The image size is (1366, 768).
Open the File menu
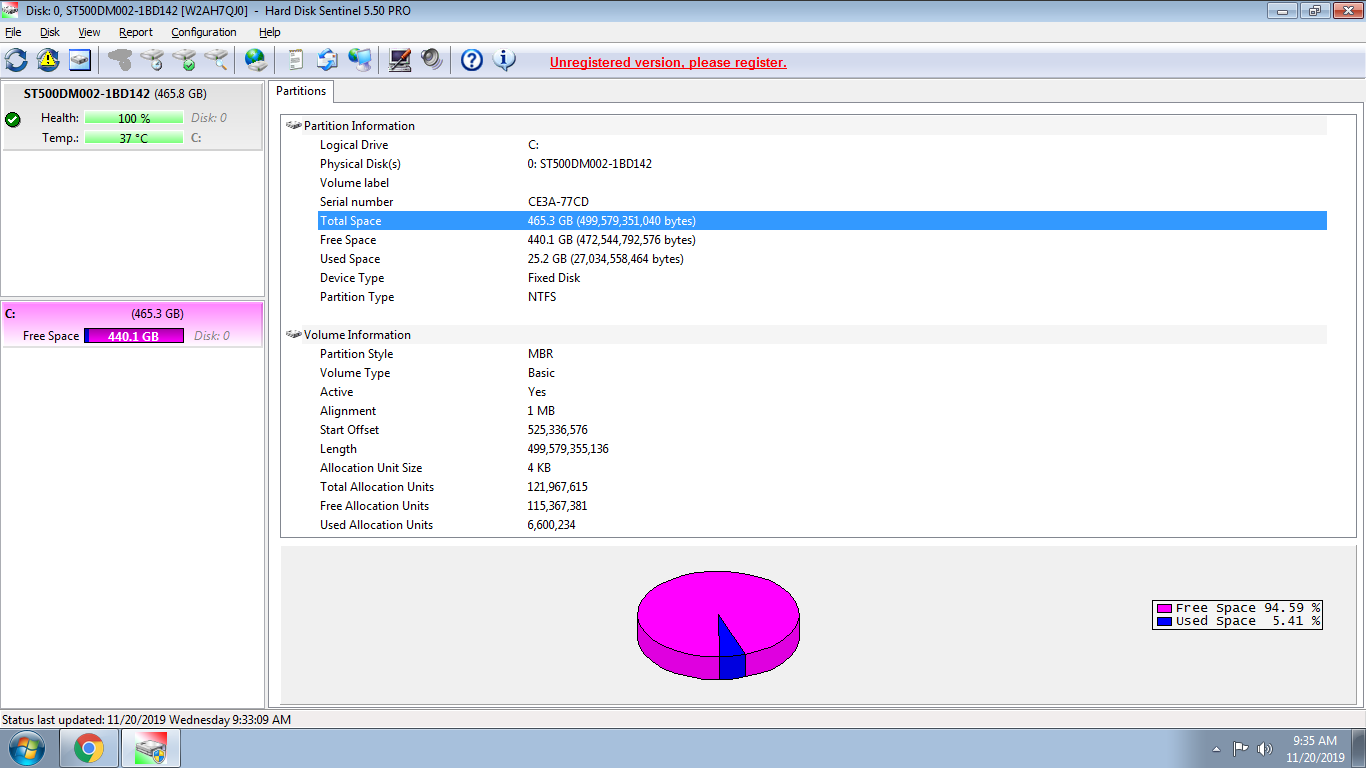13,32
